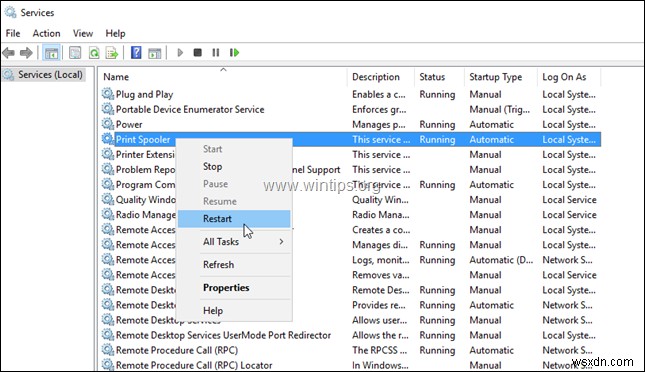Screen dimensions: 645x372
Task: Click 'Creates a co...' description cell
Action: tap(381, 230)
